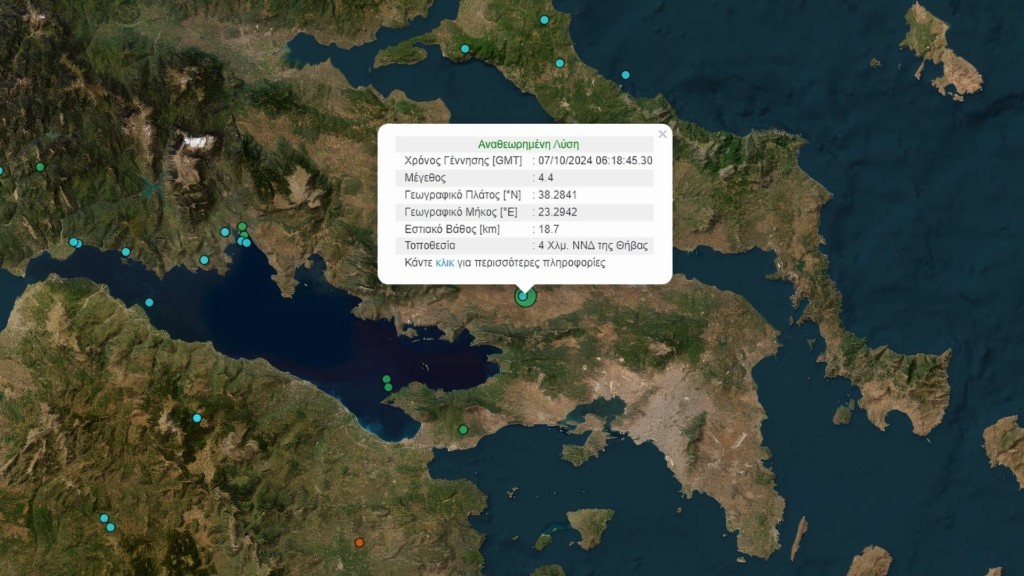Click the 'Εστιακό Βάθος [km]' label
Image resolution: width=1024 pixels, height=576 pixels.
pyautogui.click(x=452, y=229)
